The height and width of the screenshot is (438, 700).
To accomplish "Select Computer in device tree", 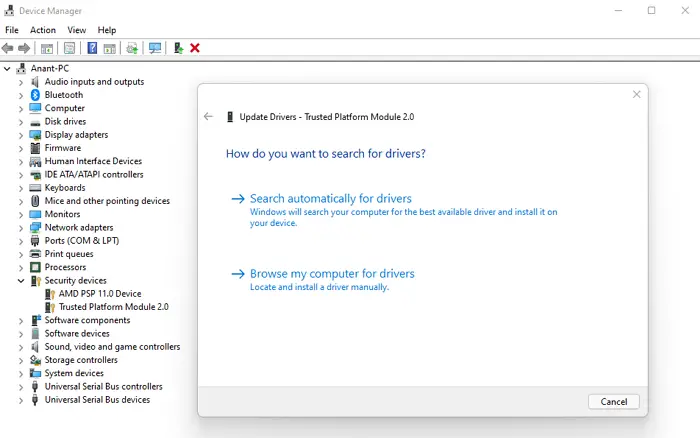I will (x=64, y=108).
